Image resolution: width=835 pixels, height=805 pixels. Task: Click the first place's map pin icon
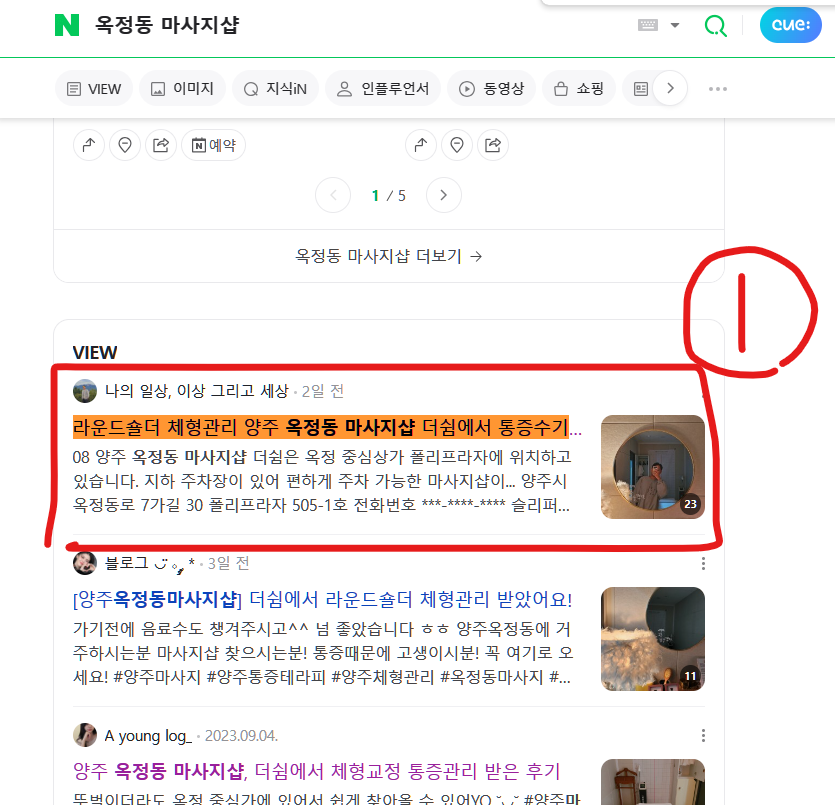[x=125, y=145]
